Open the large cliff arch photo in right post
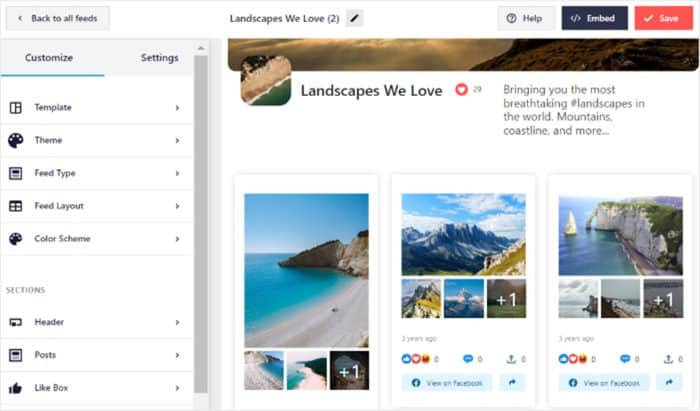The image size is (700, 411). tap(621, 234)
